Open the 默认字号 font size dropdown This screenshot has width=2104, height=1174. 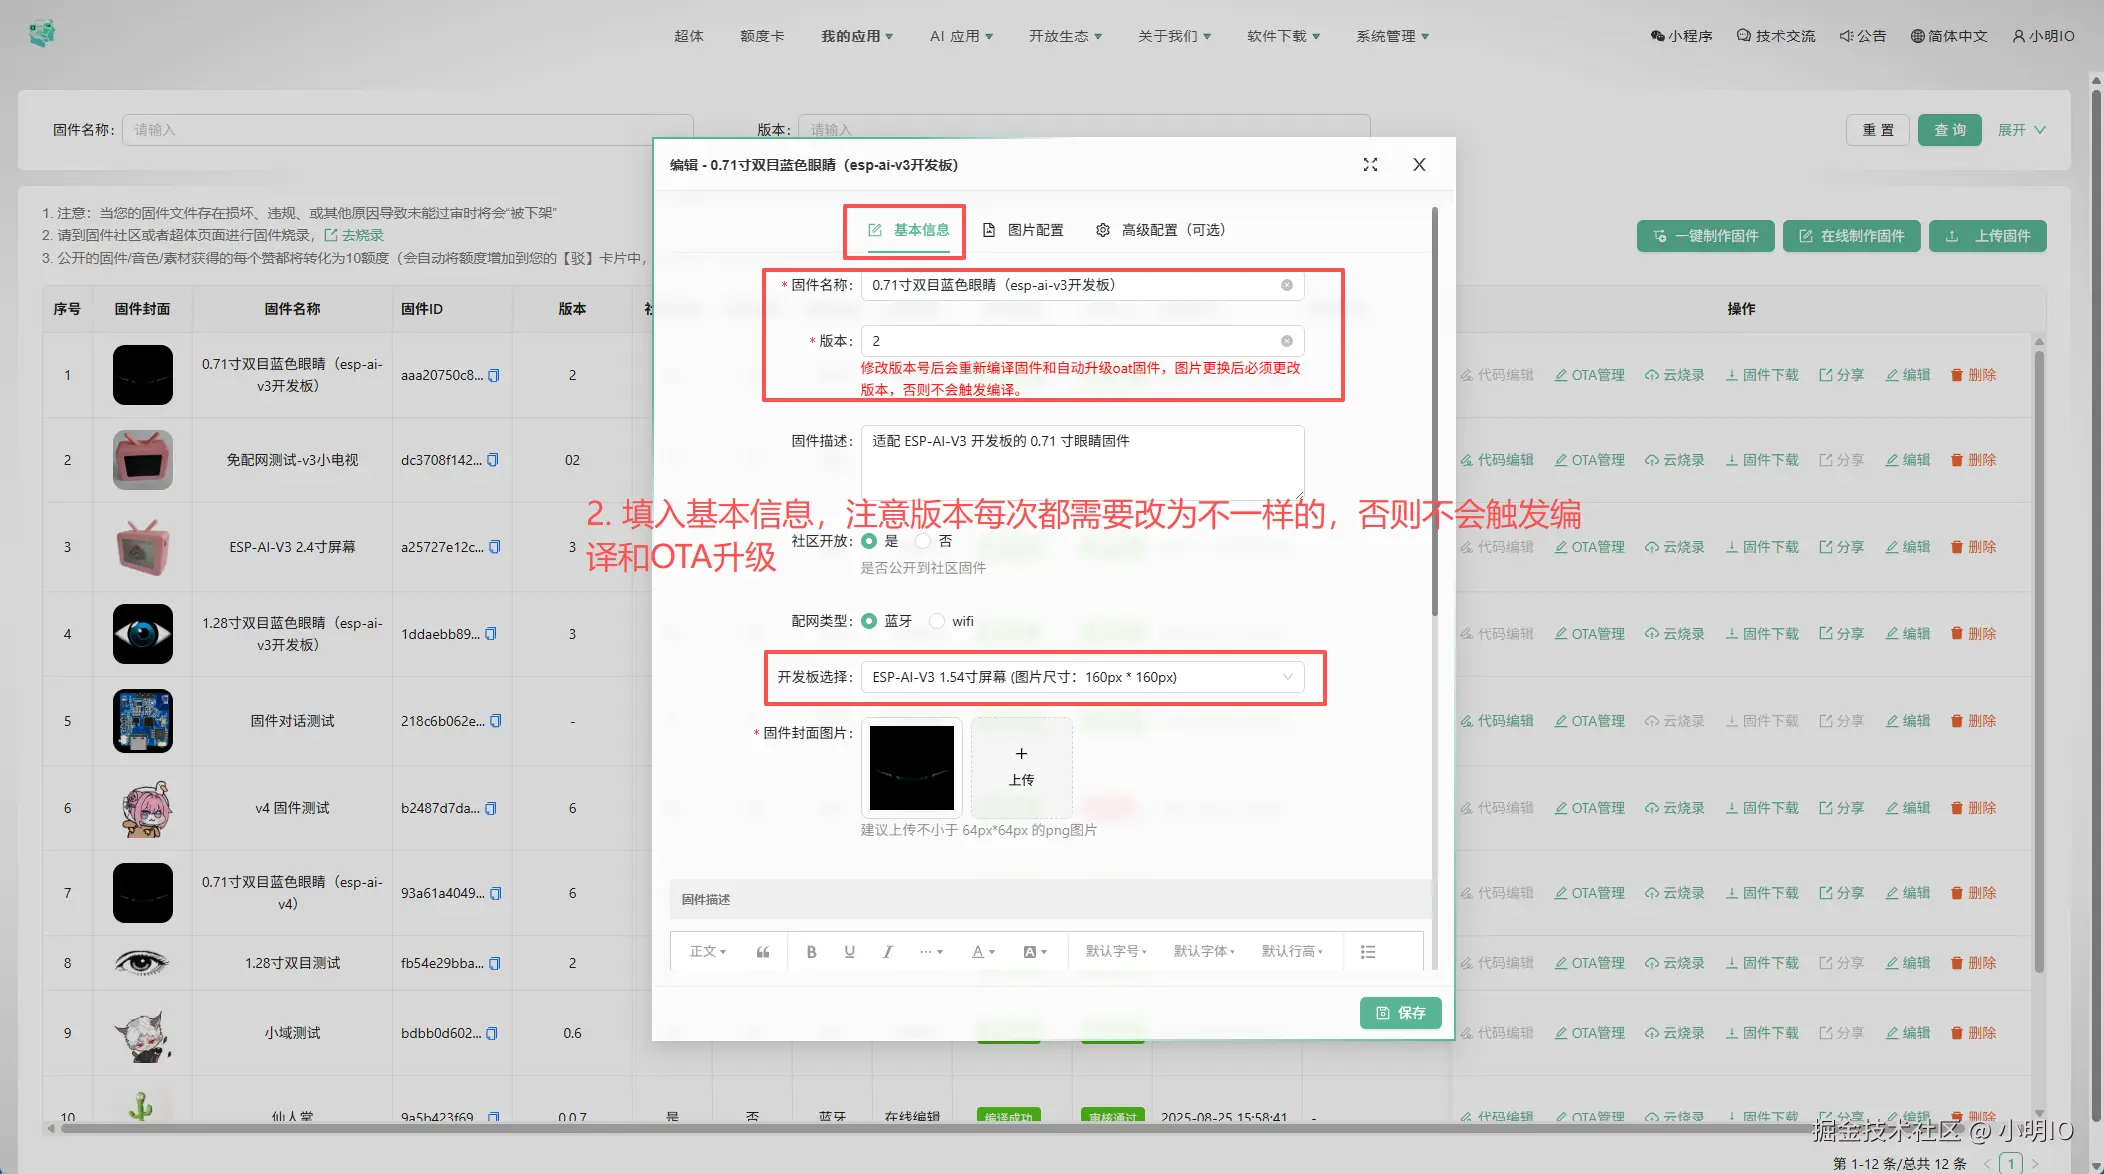click(1116, 952)
